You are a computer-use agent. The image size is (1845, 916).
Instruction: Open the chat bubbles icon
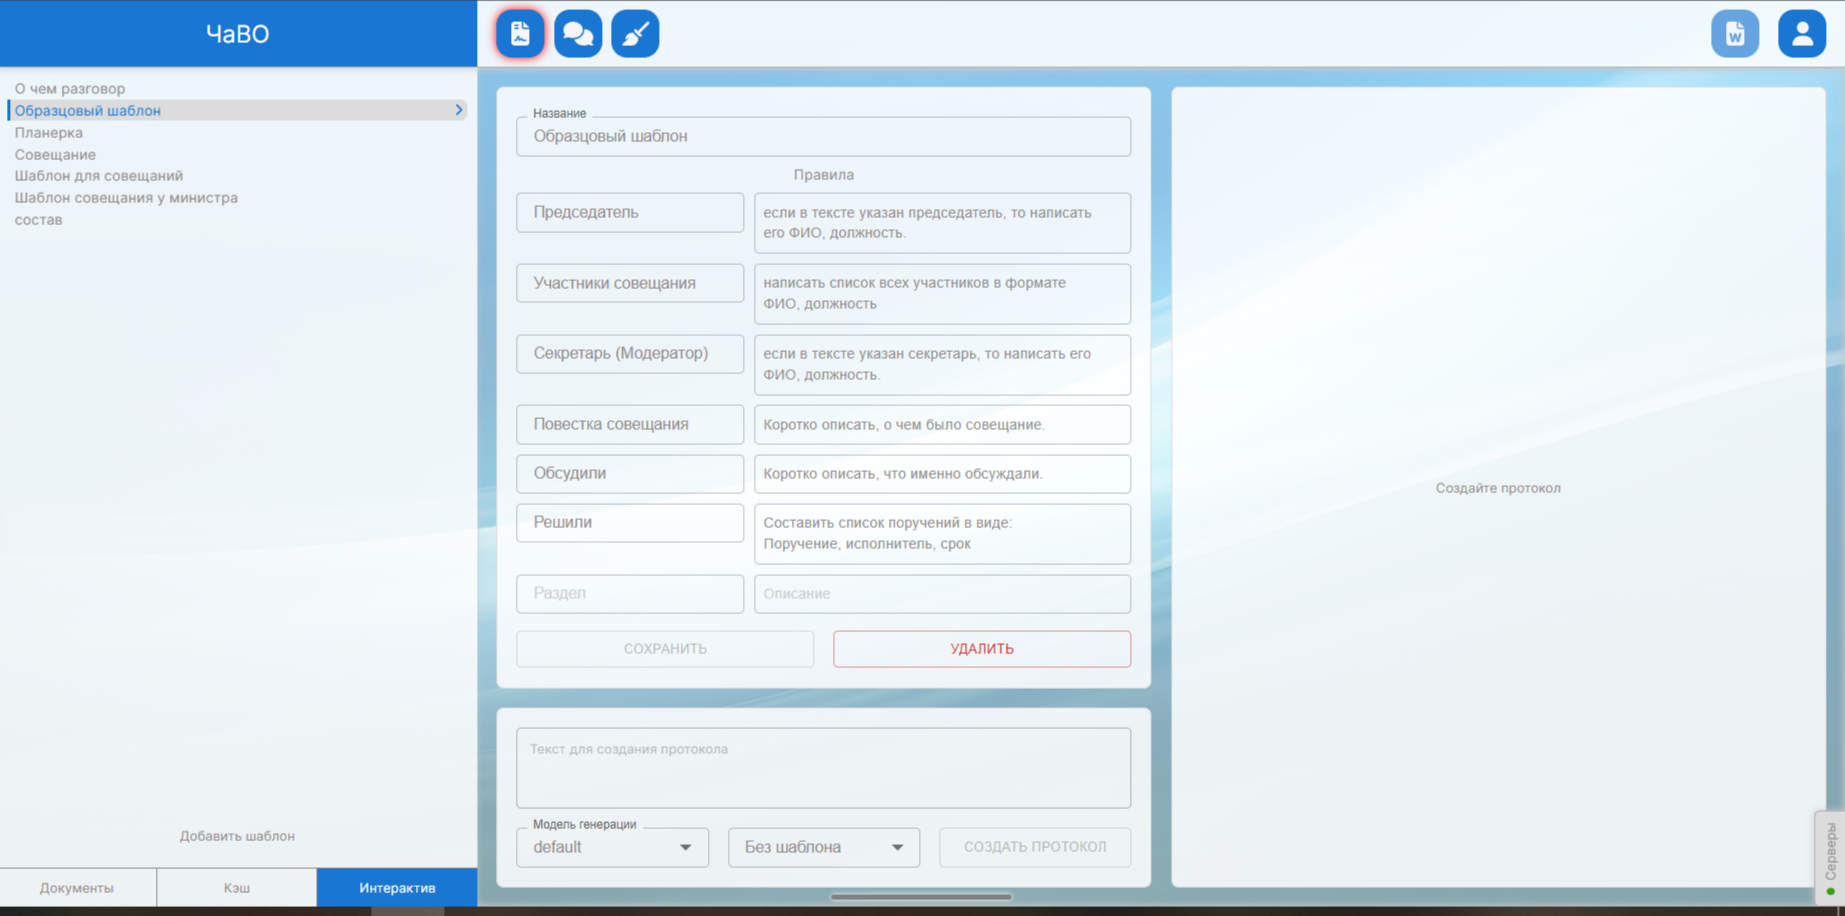[x=578, y=34]
